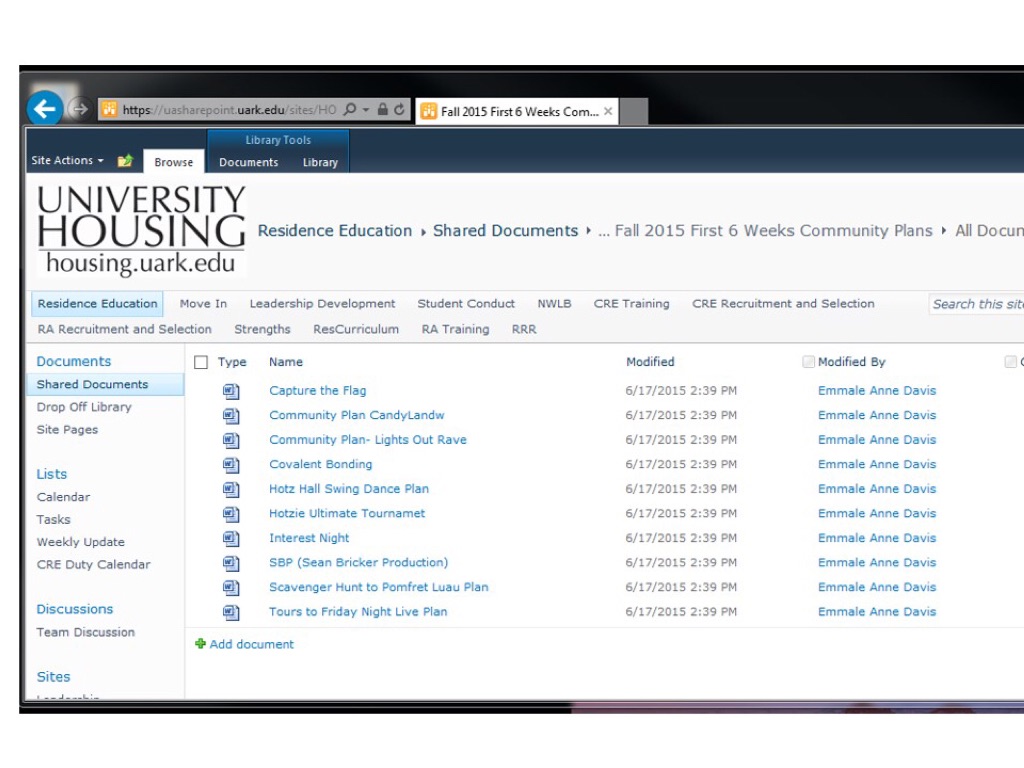Click the Word icon for Covalent Bonding
1024x768 pixels.
231,464
